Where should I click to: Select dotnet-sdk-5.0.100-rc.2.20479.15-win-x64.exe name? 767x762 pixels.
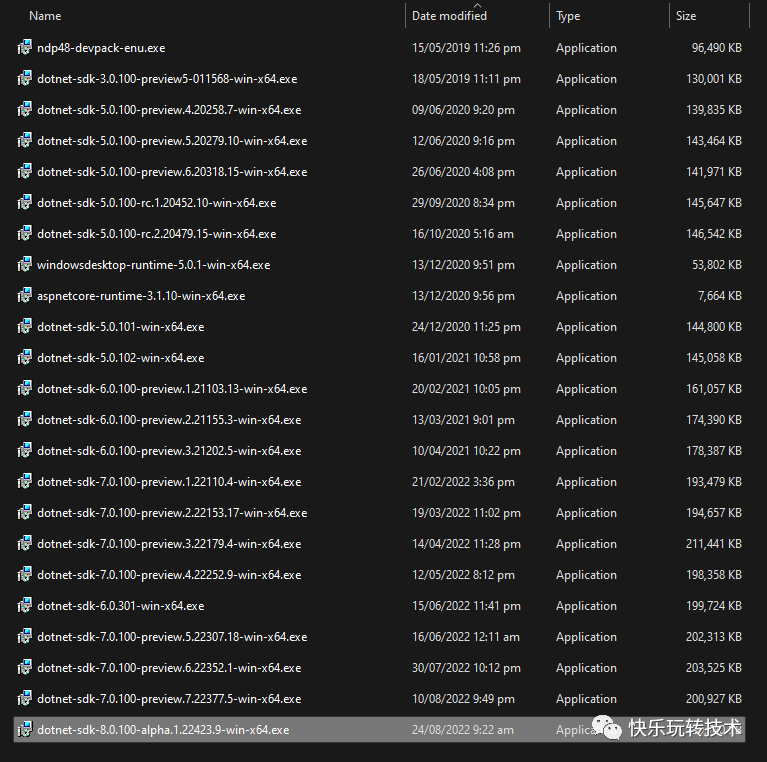pos(157,234)
